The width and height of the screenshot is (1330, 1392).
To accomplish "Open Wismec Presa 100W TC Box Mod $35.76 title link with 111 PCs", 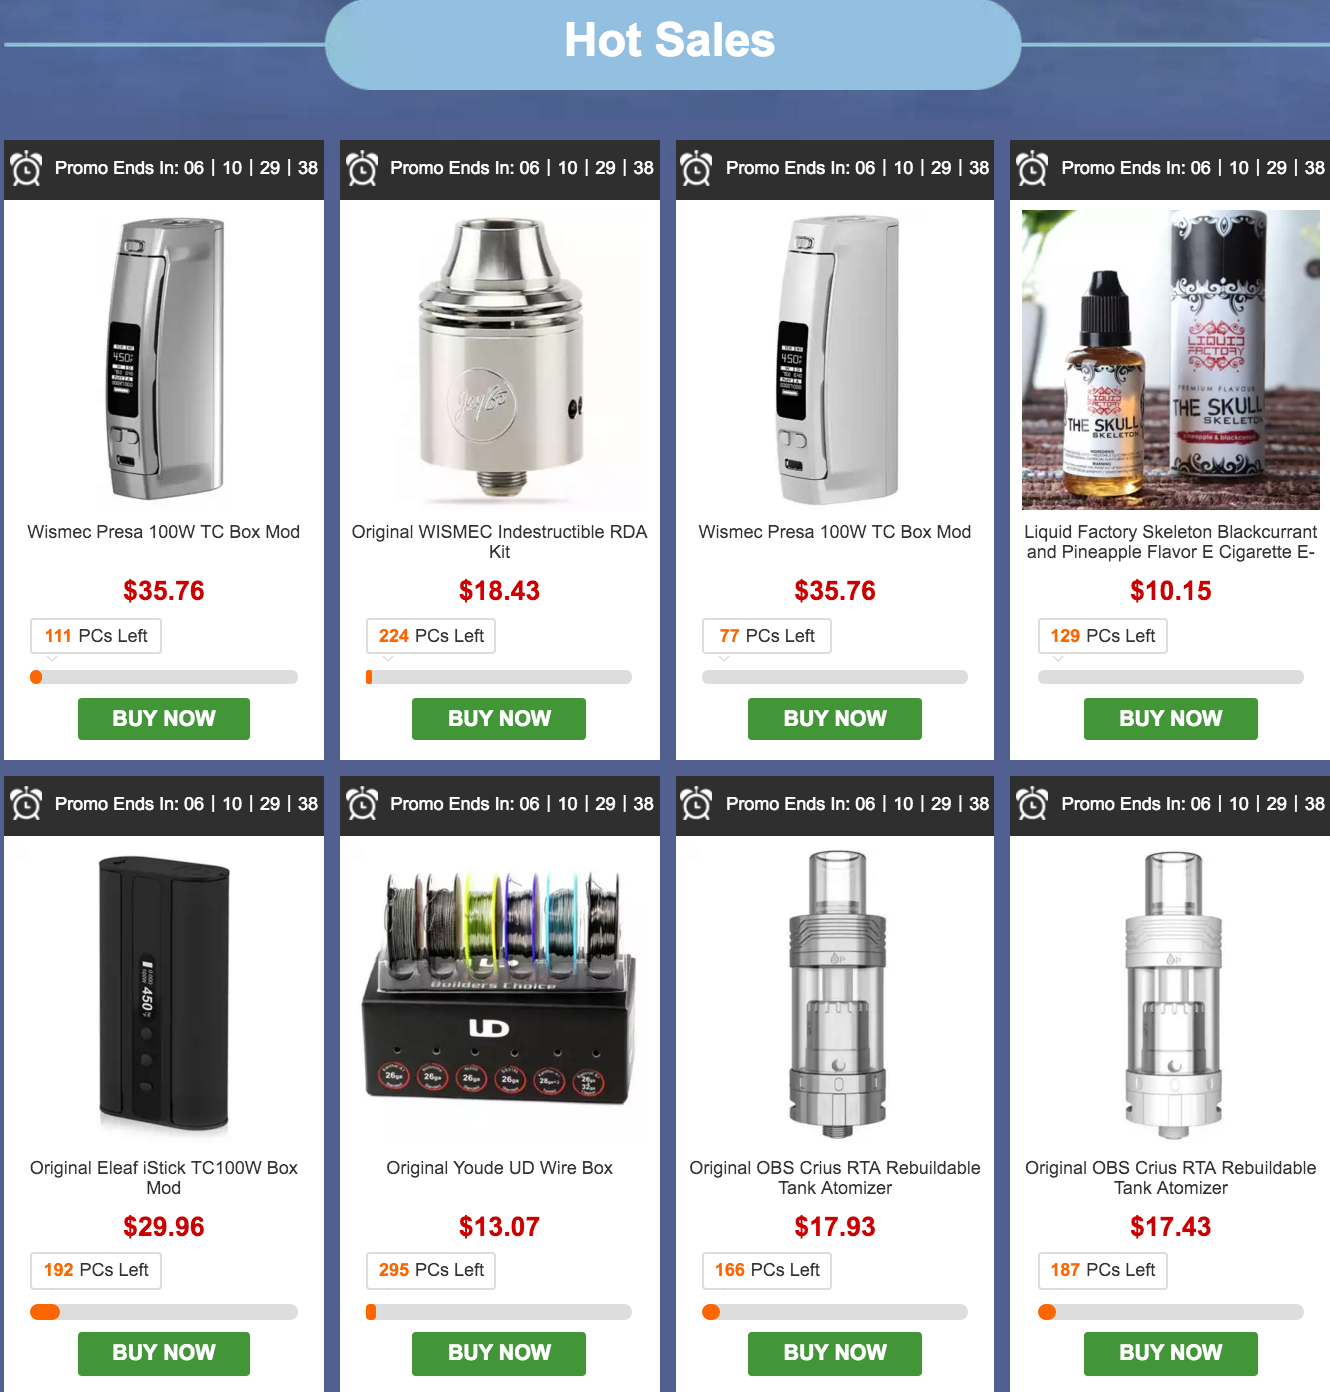I will (x=164, y=532).
